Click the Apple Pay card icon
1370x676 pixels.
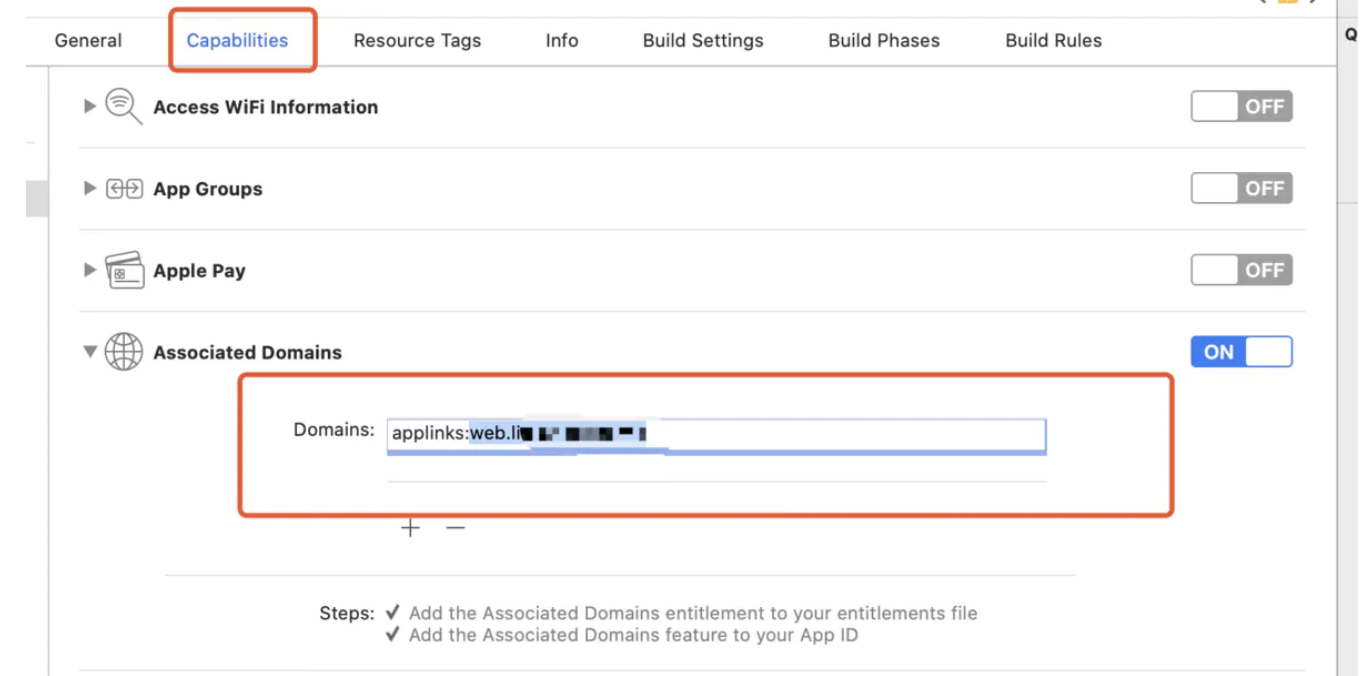coord(124,270)
